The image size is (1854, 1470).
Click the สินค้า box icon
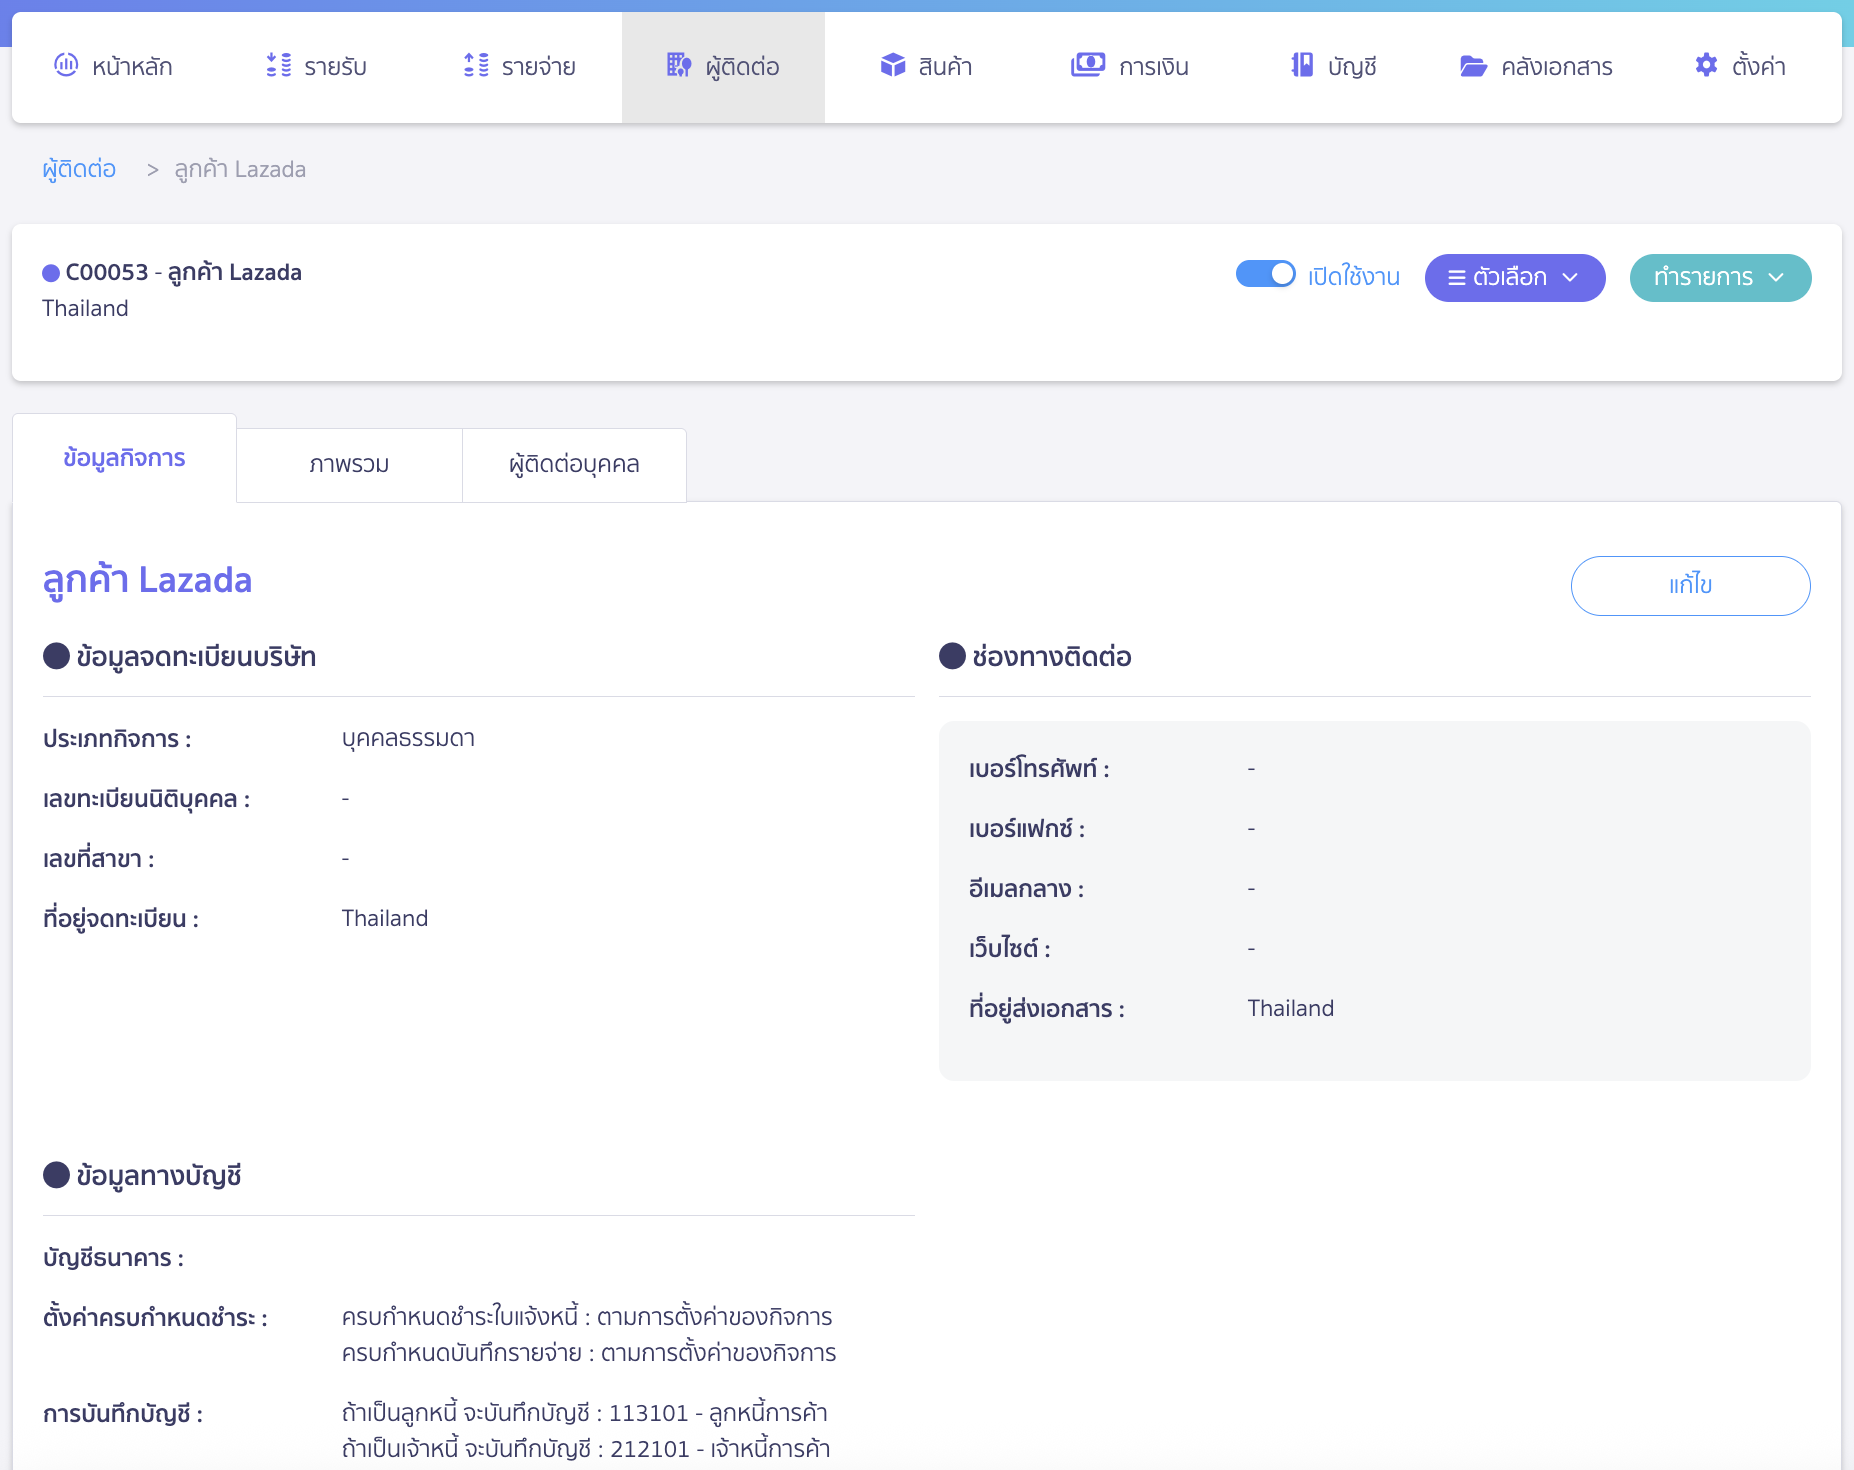click(x=892, y=66)
